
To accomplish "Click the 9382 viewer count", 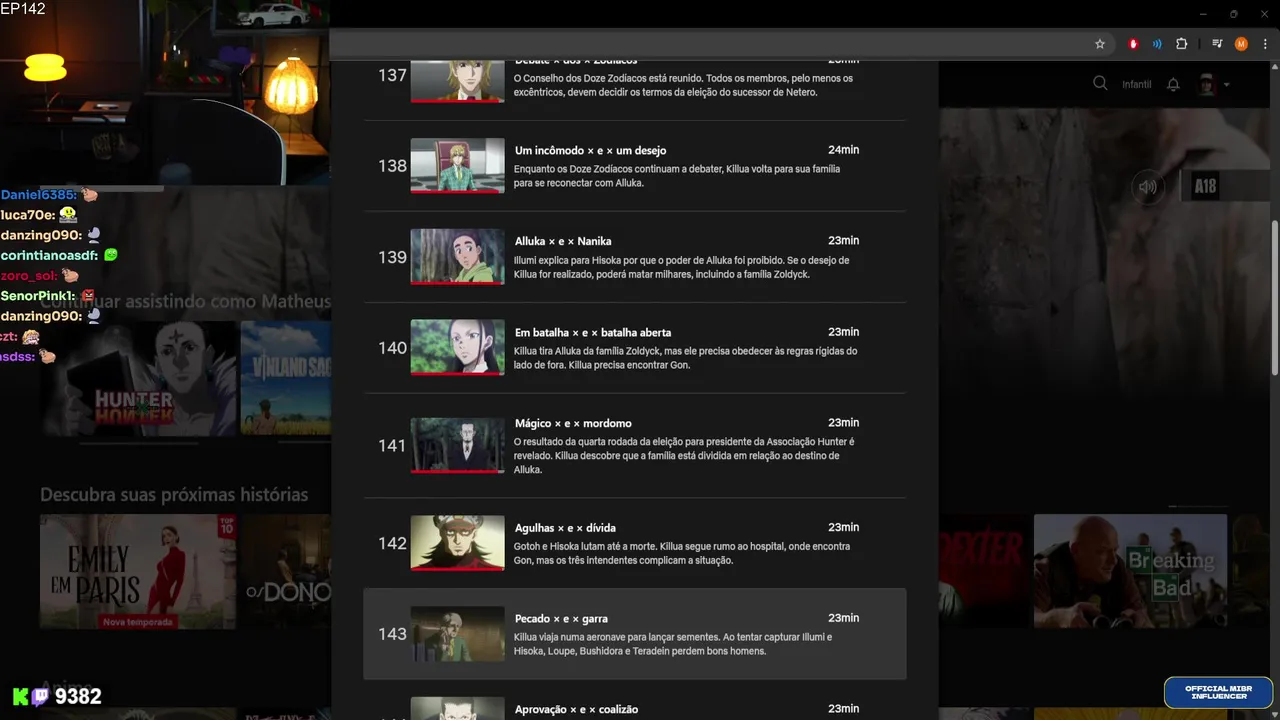I will 78,696.
